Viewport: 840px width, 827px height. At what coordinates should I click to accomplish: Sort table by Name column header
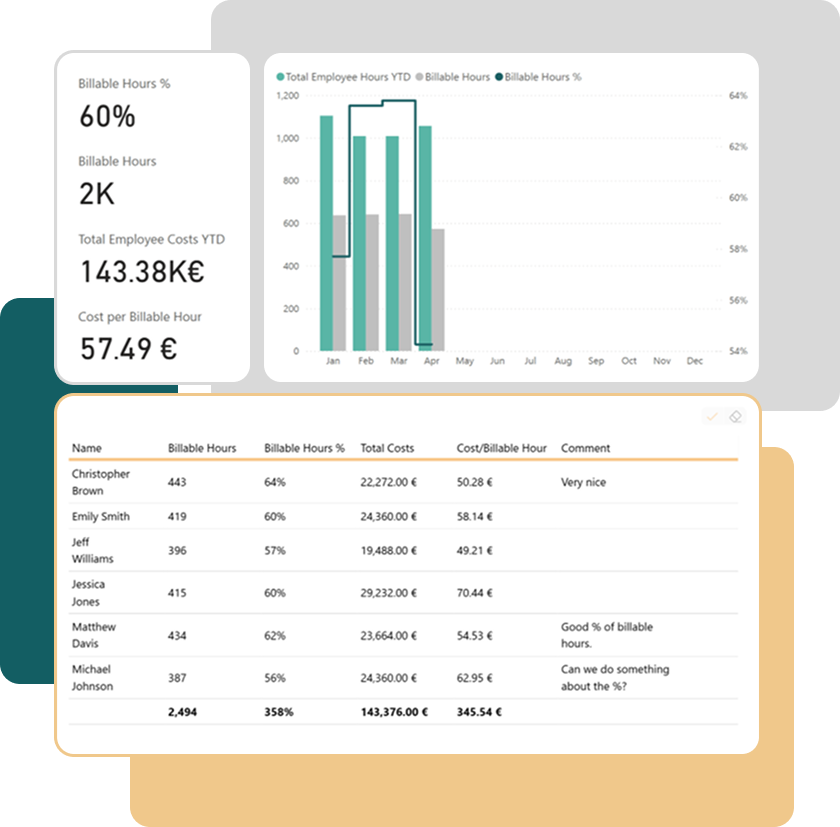coord(87,448)
